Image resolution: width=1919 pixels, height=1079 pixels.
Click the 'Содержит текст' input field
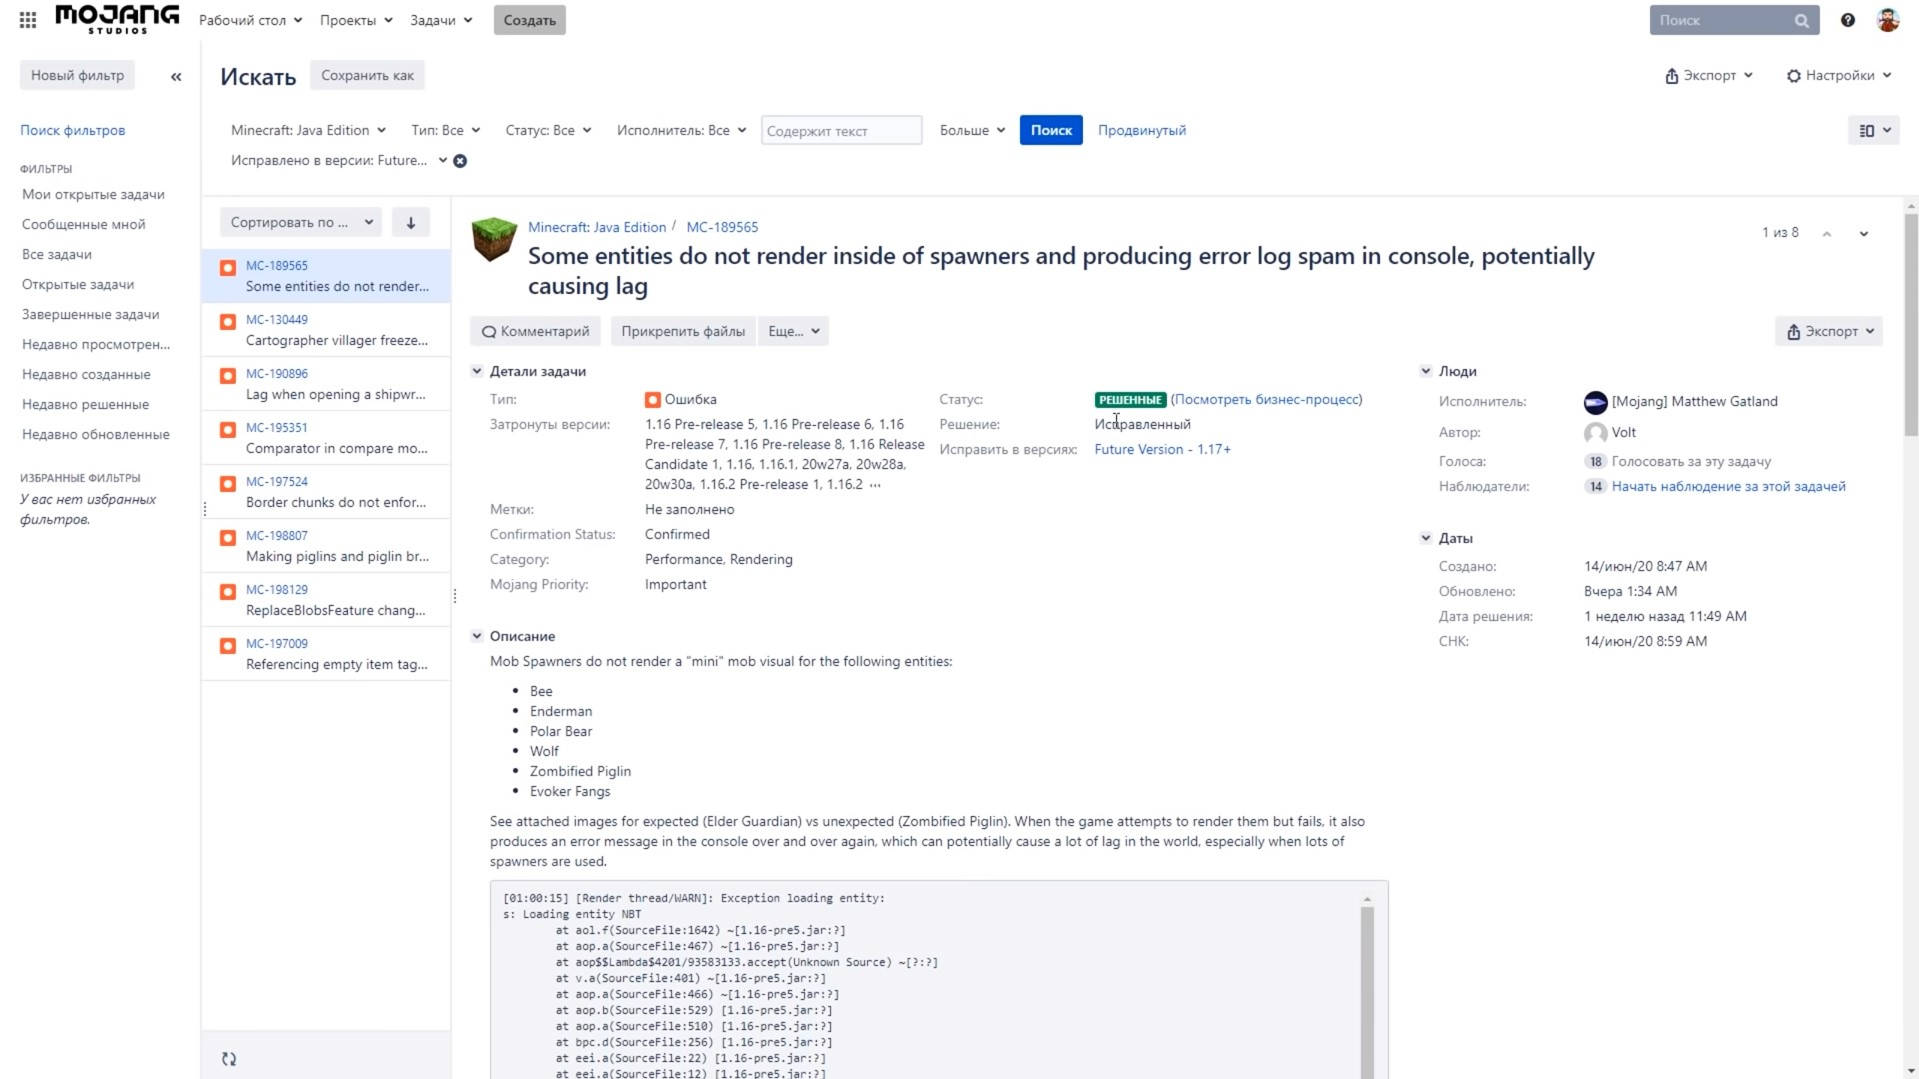pos(840,131)
